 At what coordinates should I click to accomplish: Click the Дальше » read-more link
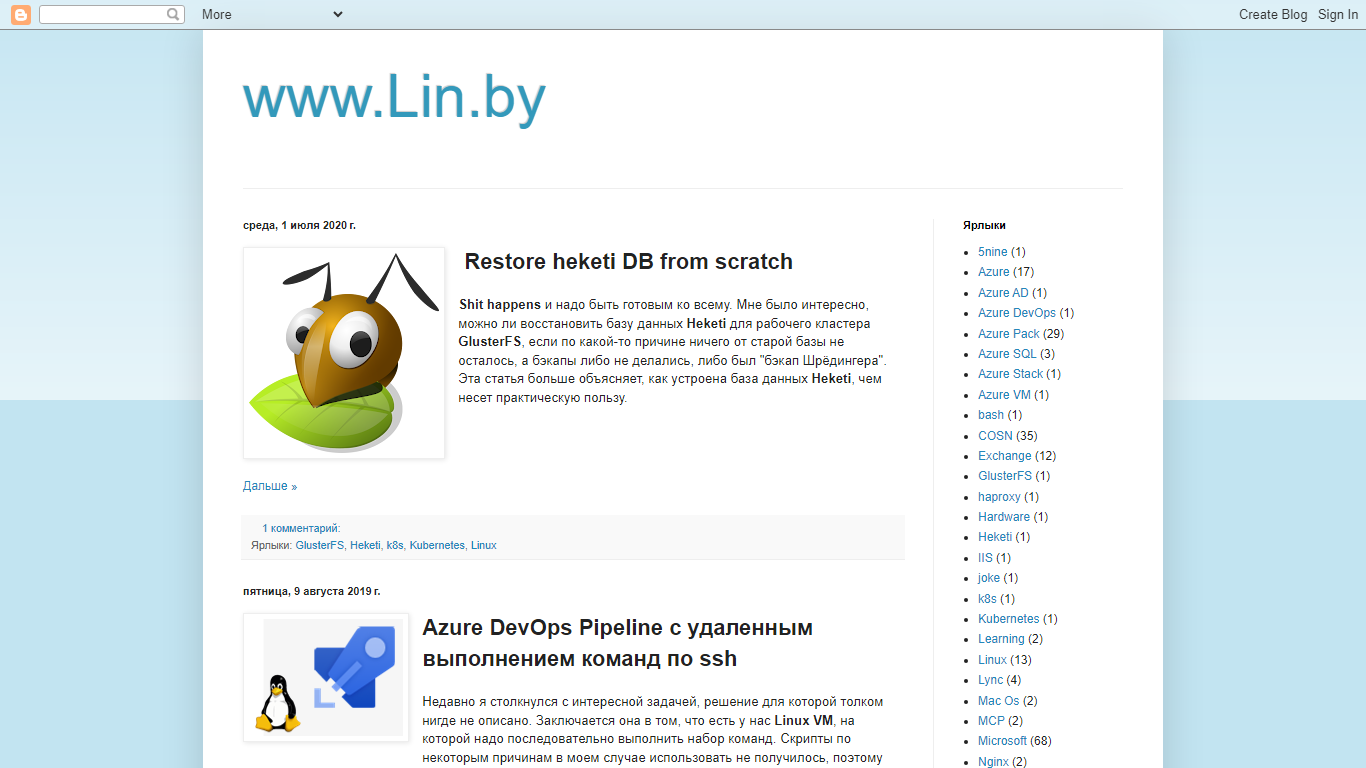pos(270,486)
